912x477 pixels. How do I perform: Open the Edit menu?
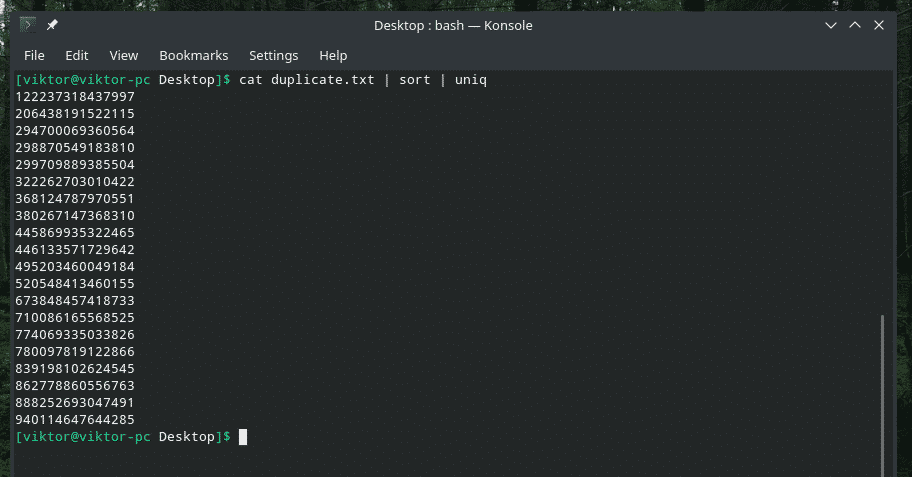(x=77, y=55)
